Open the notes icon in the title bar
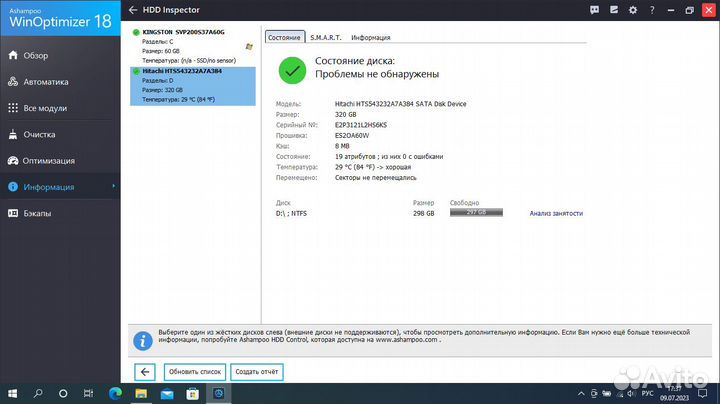Viewport: 720px width, 404px height. coord(613,10)
